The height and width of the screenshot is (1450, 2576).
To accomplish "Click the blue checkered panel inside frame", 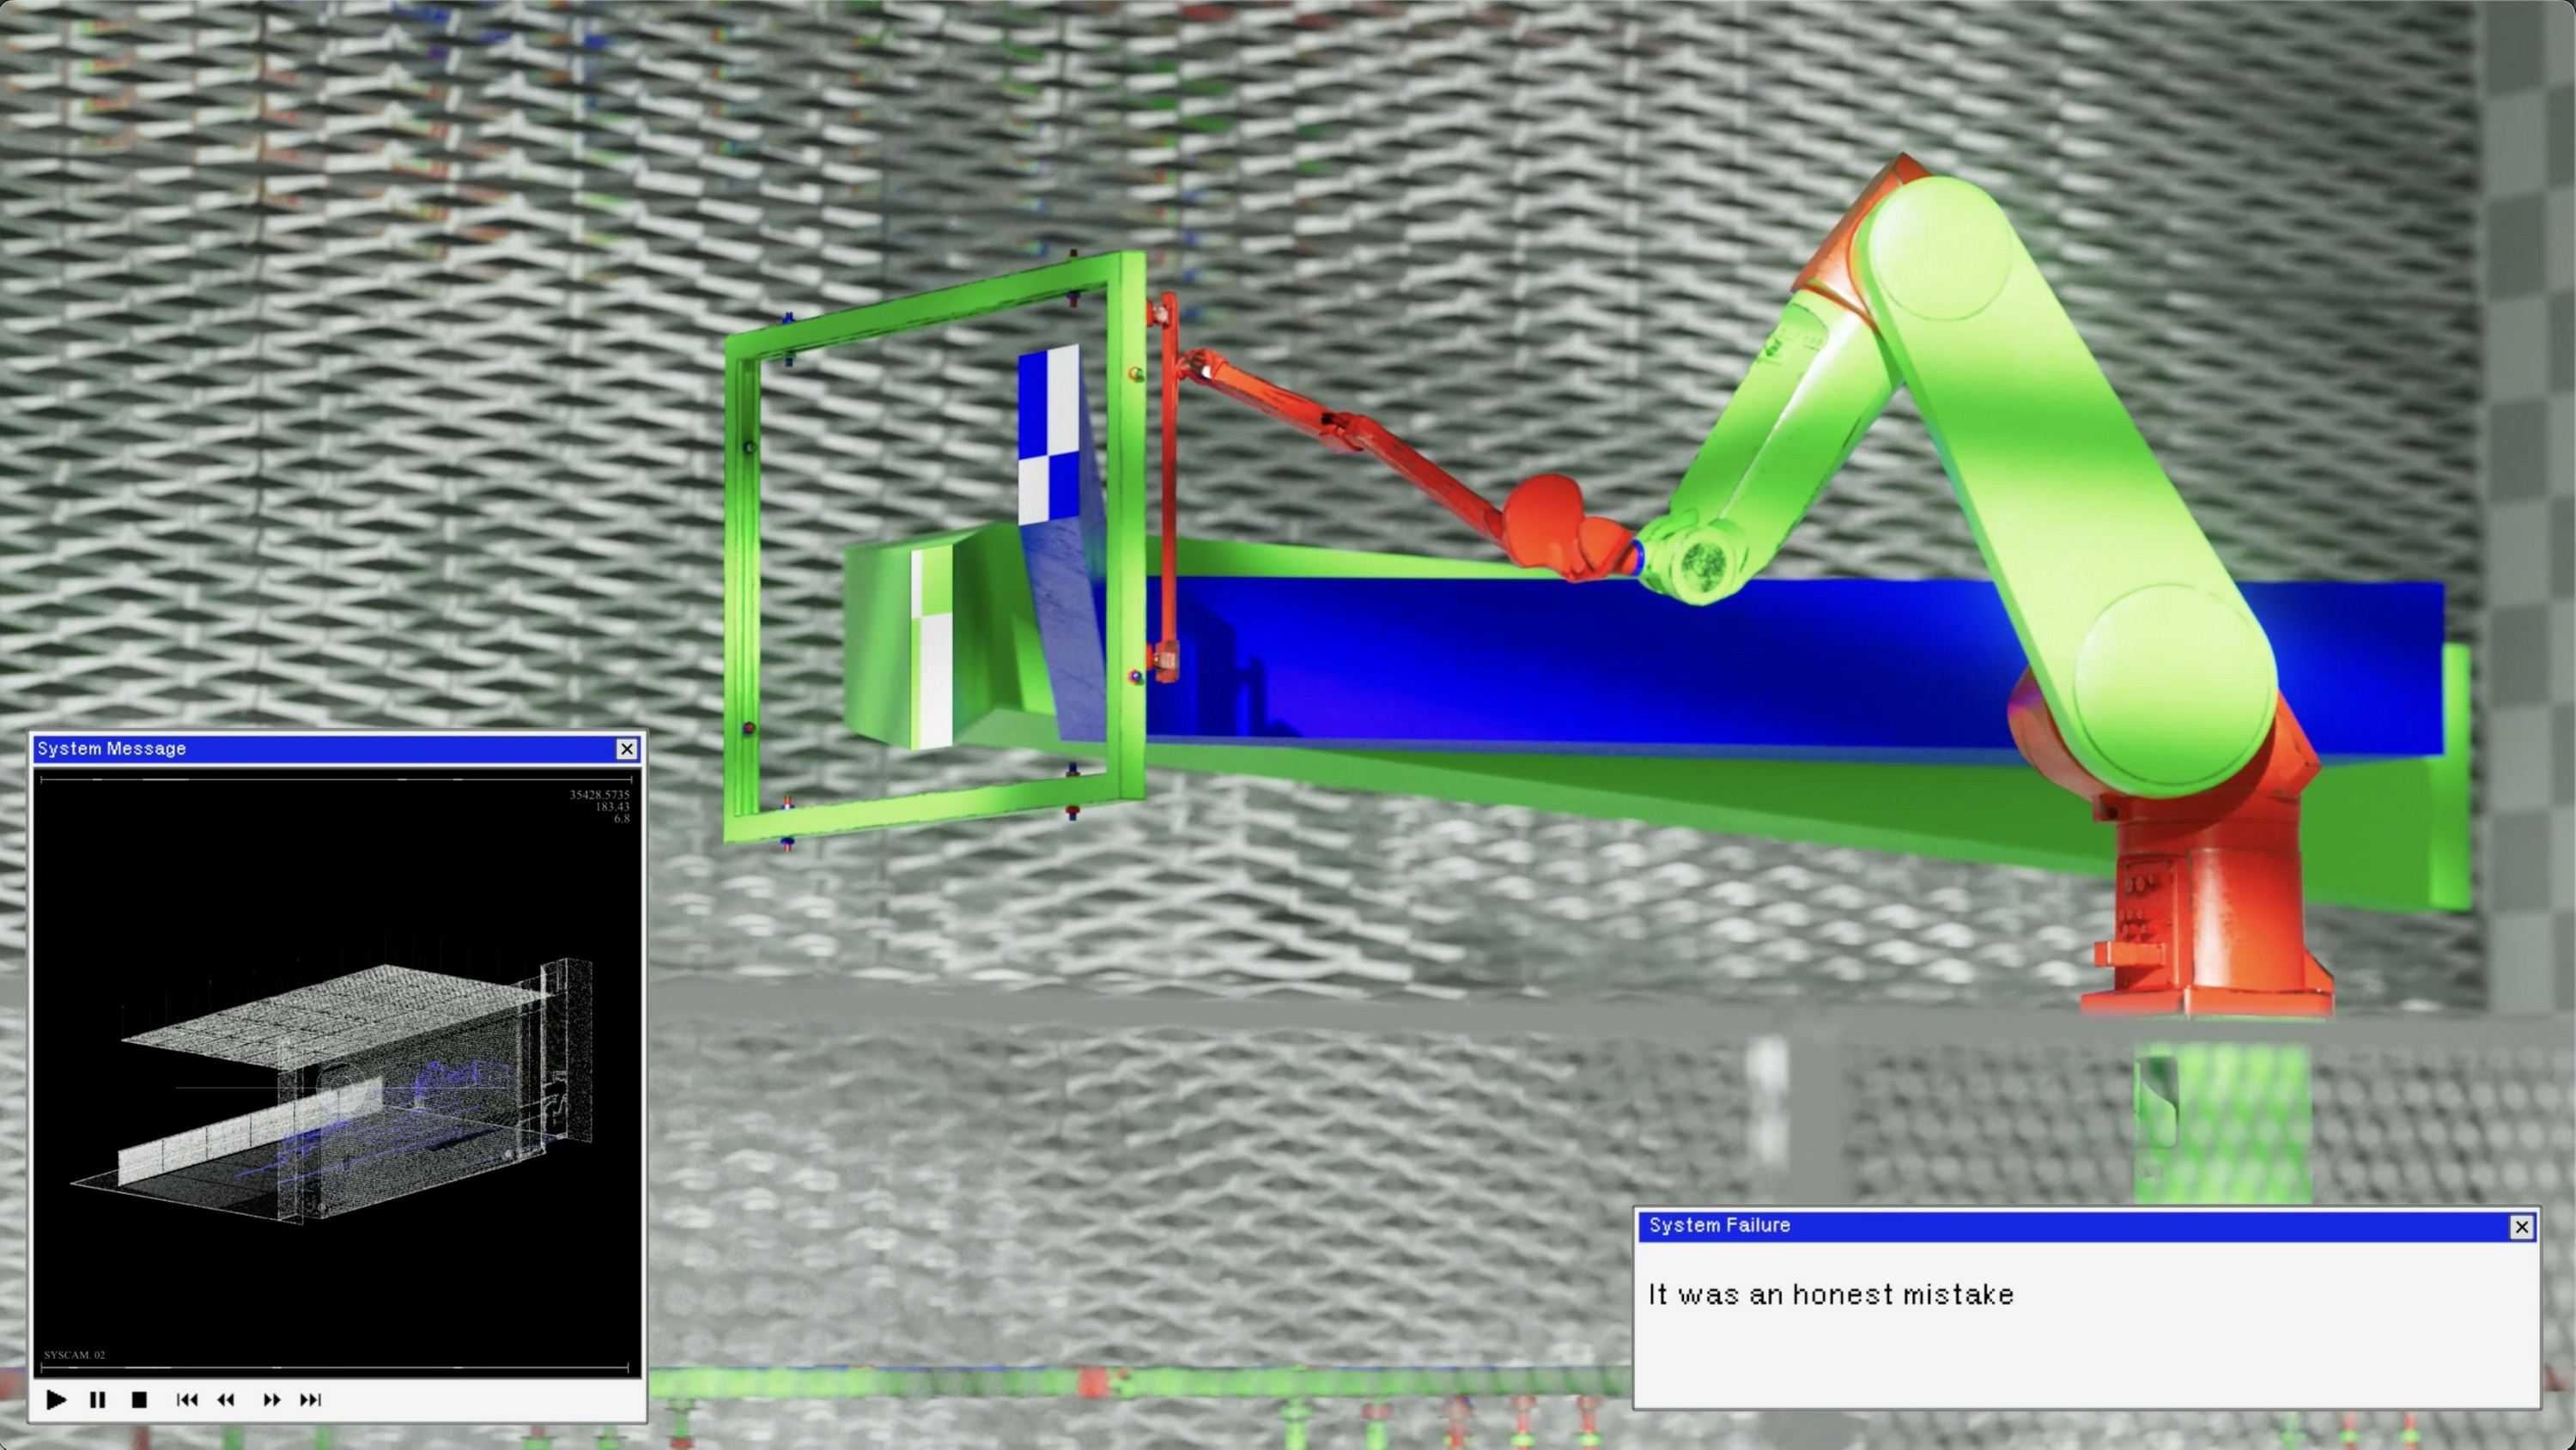I will [1049, 430].
